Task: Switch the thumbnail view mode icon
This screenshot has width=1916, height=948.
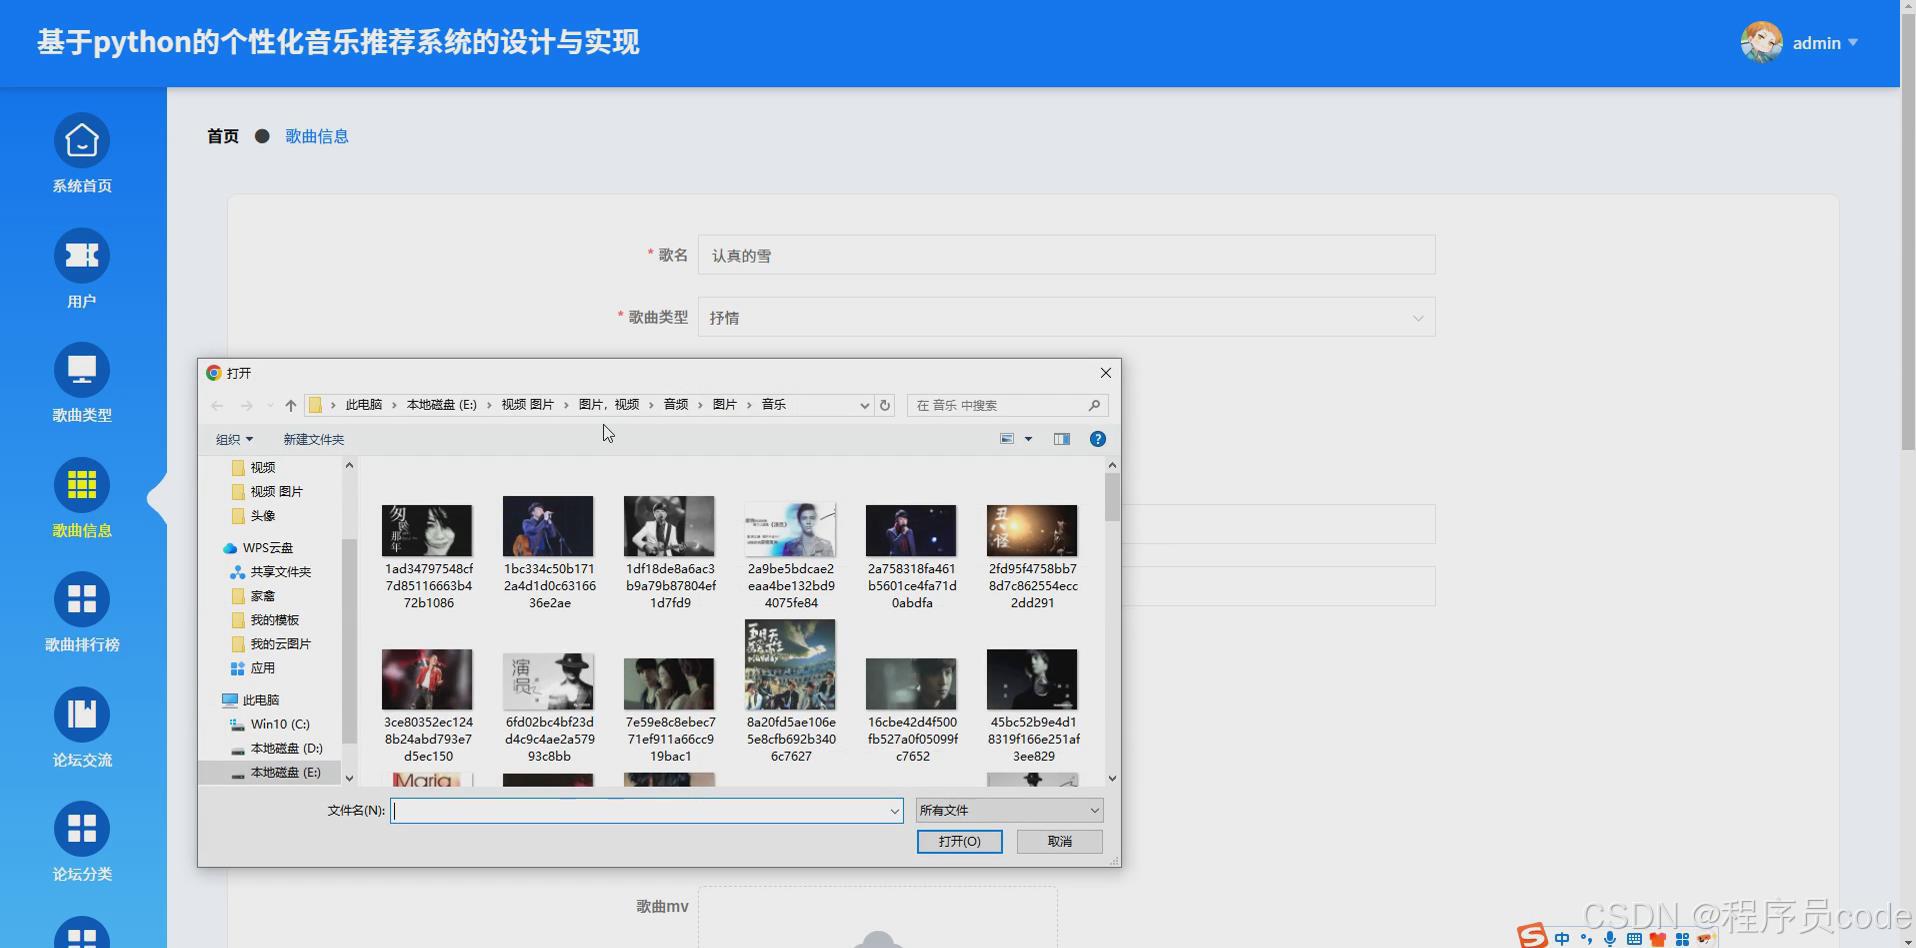Action: [1006, 438]
